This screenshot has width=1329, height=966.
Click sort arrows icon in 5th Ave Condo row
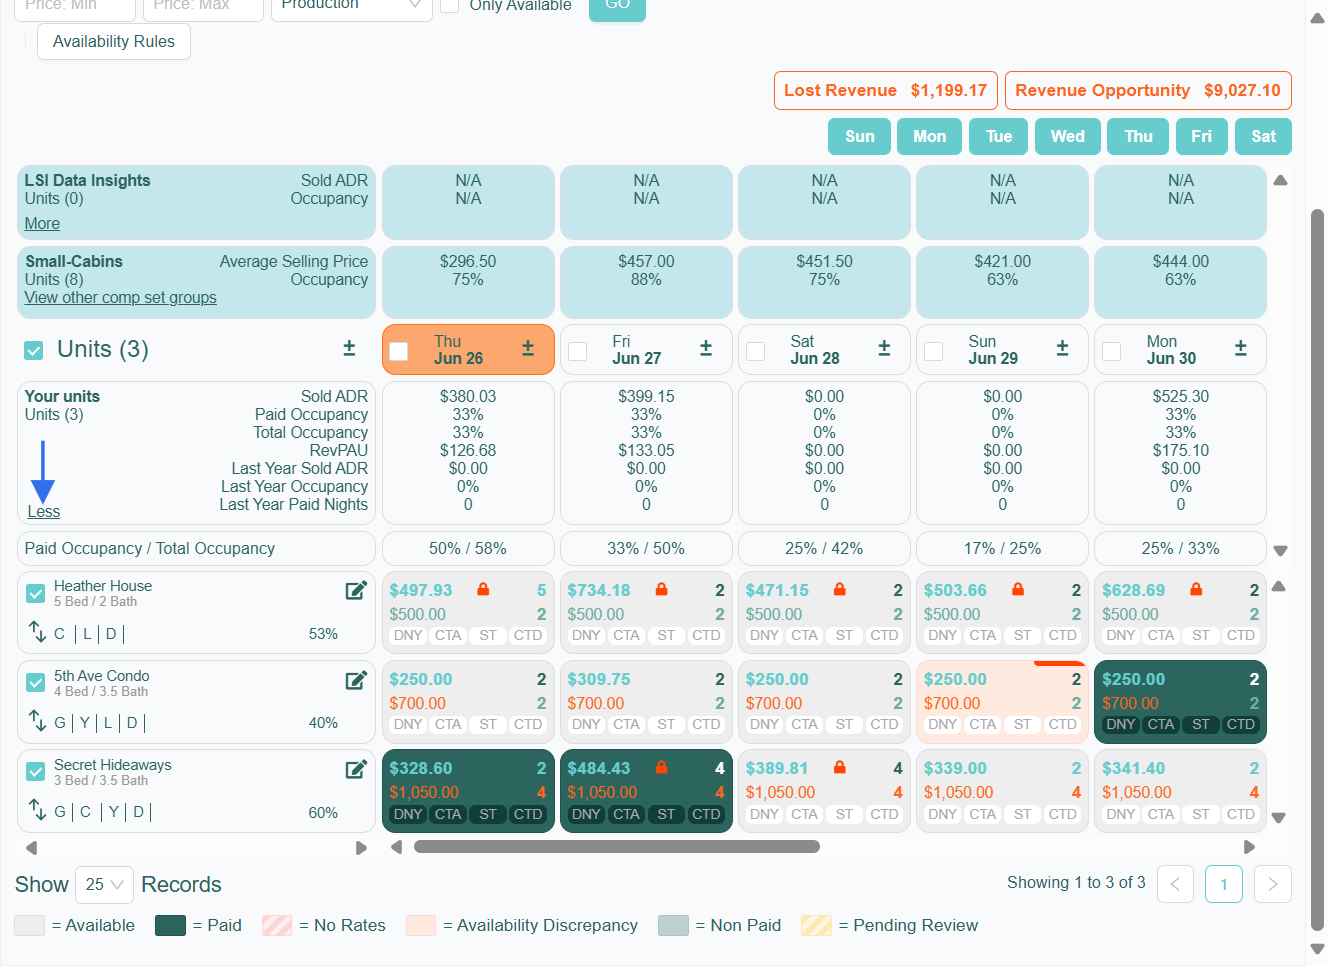[37, 721]
